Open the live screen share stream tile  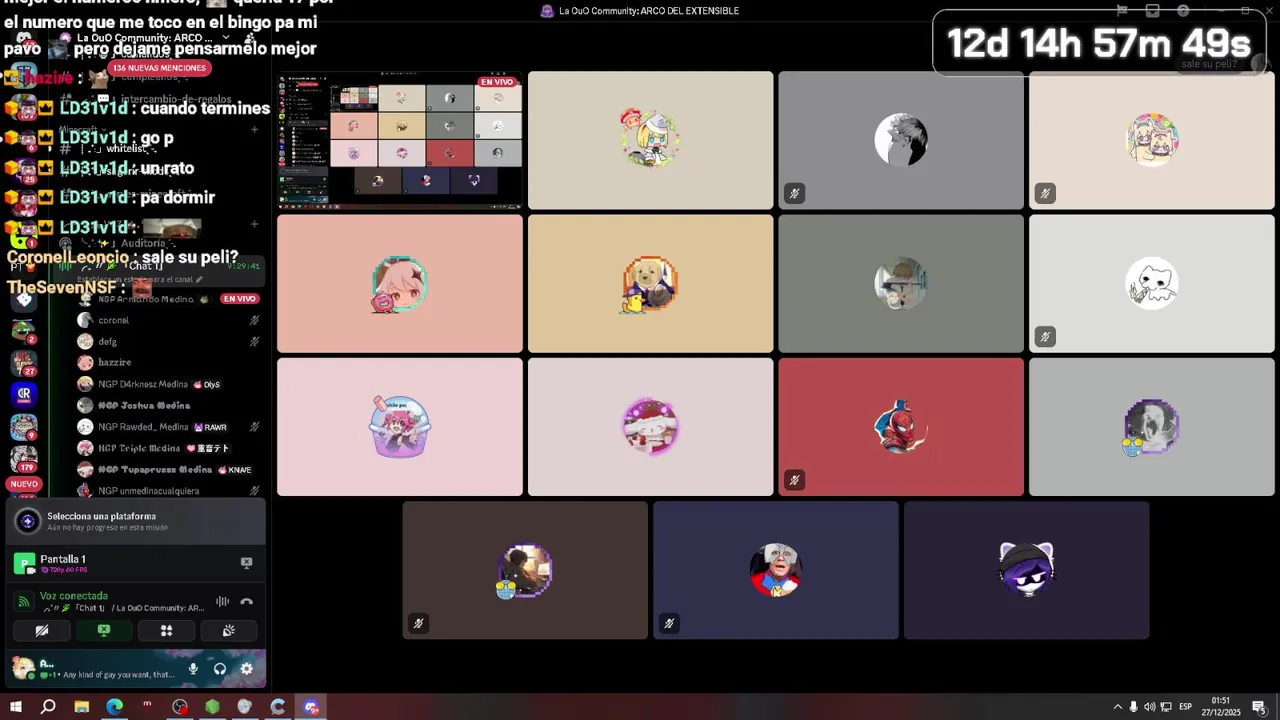pyautogui.click(x=400, y=140)
